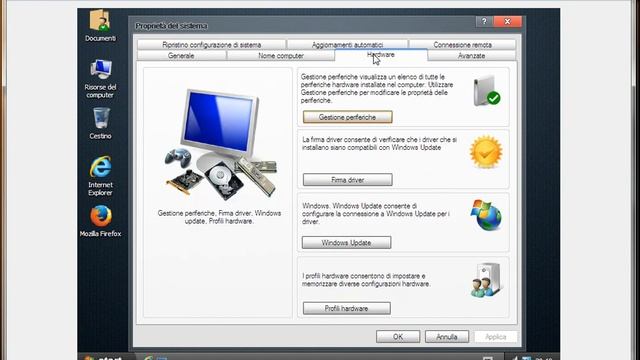Screen dimensions: 640x360
Task: Go to the Avanzate tab
Action: (x=471, y=56)
